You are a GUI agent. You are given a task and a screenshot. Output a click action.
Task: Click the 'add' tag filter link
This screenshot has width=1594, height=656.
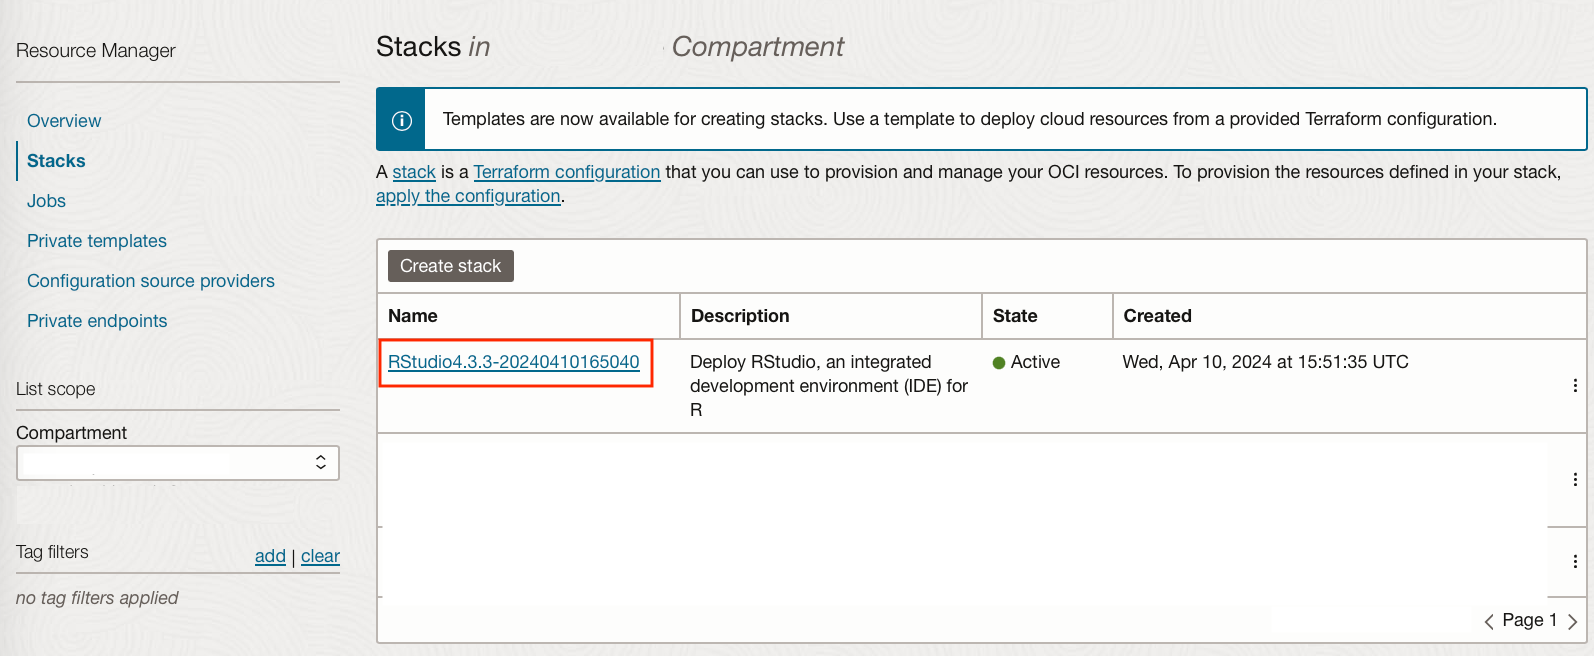click(270, 556)
